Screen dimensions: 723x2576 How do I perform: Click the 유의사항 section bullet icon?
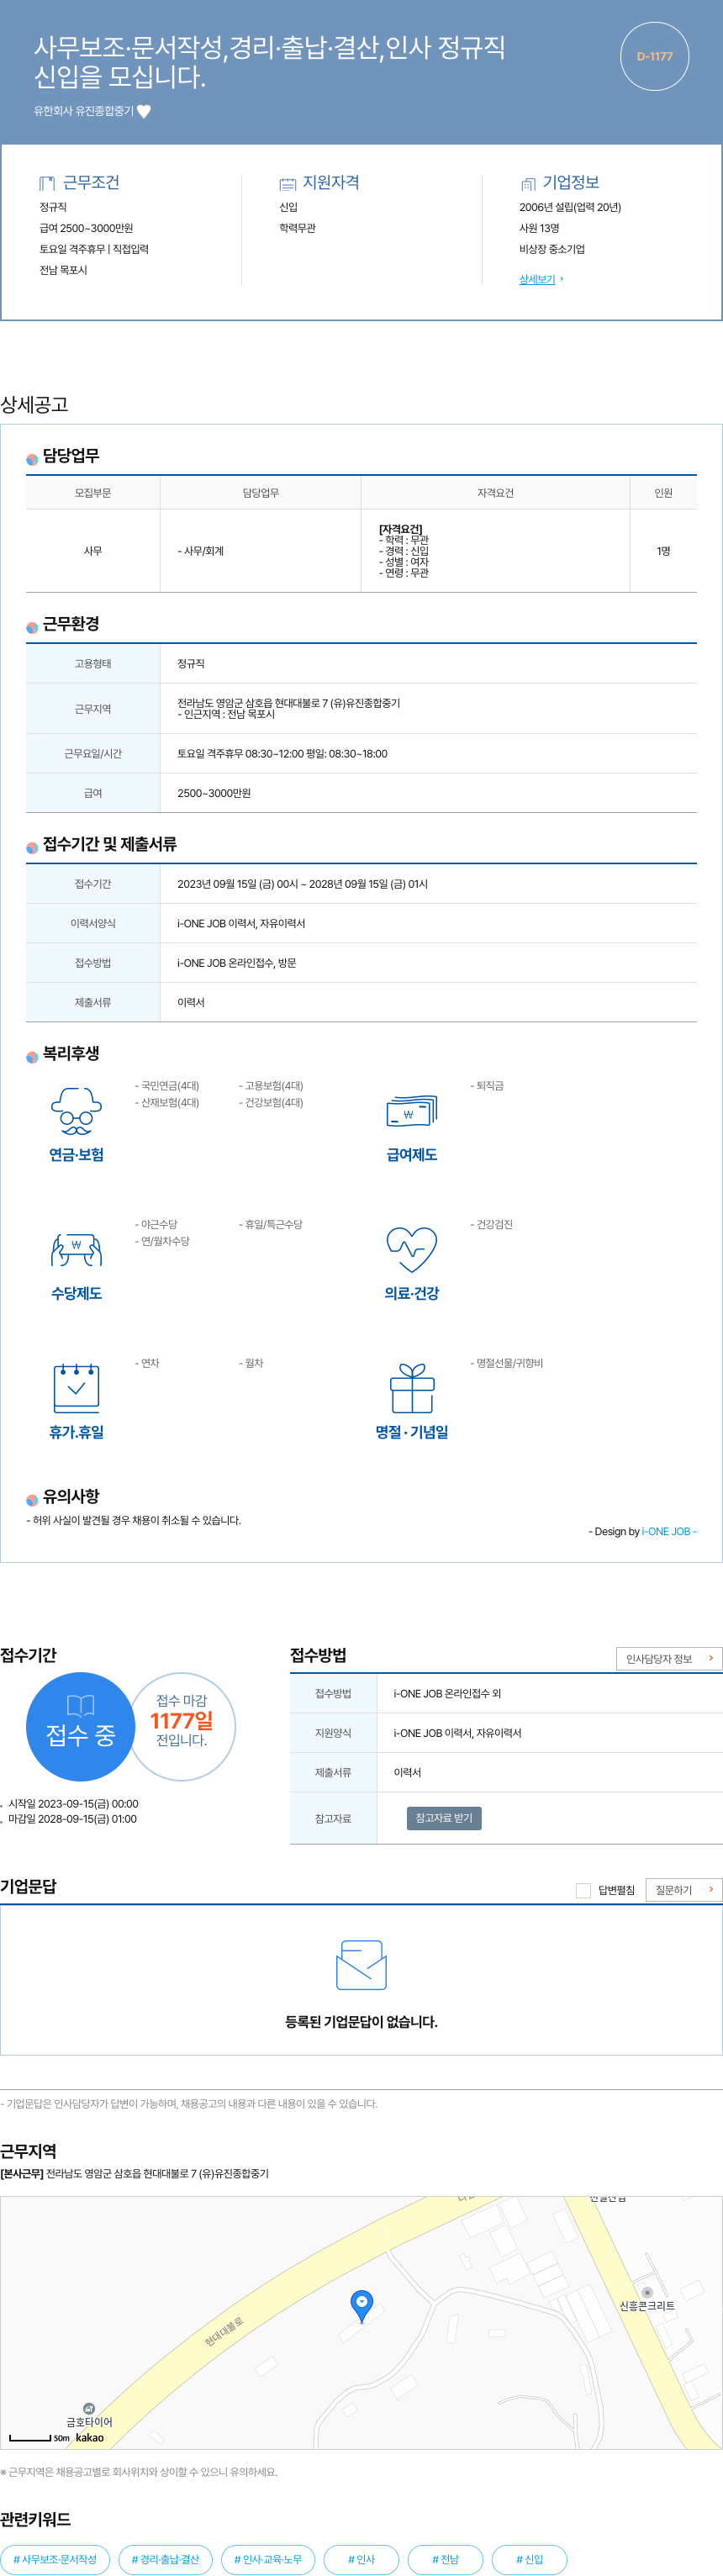(32, 1499)
